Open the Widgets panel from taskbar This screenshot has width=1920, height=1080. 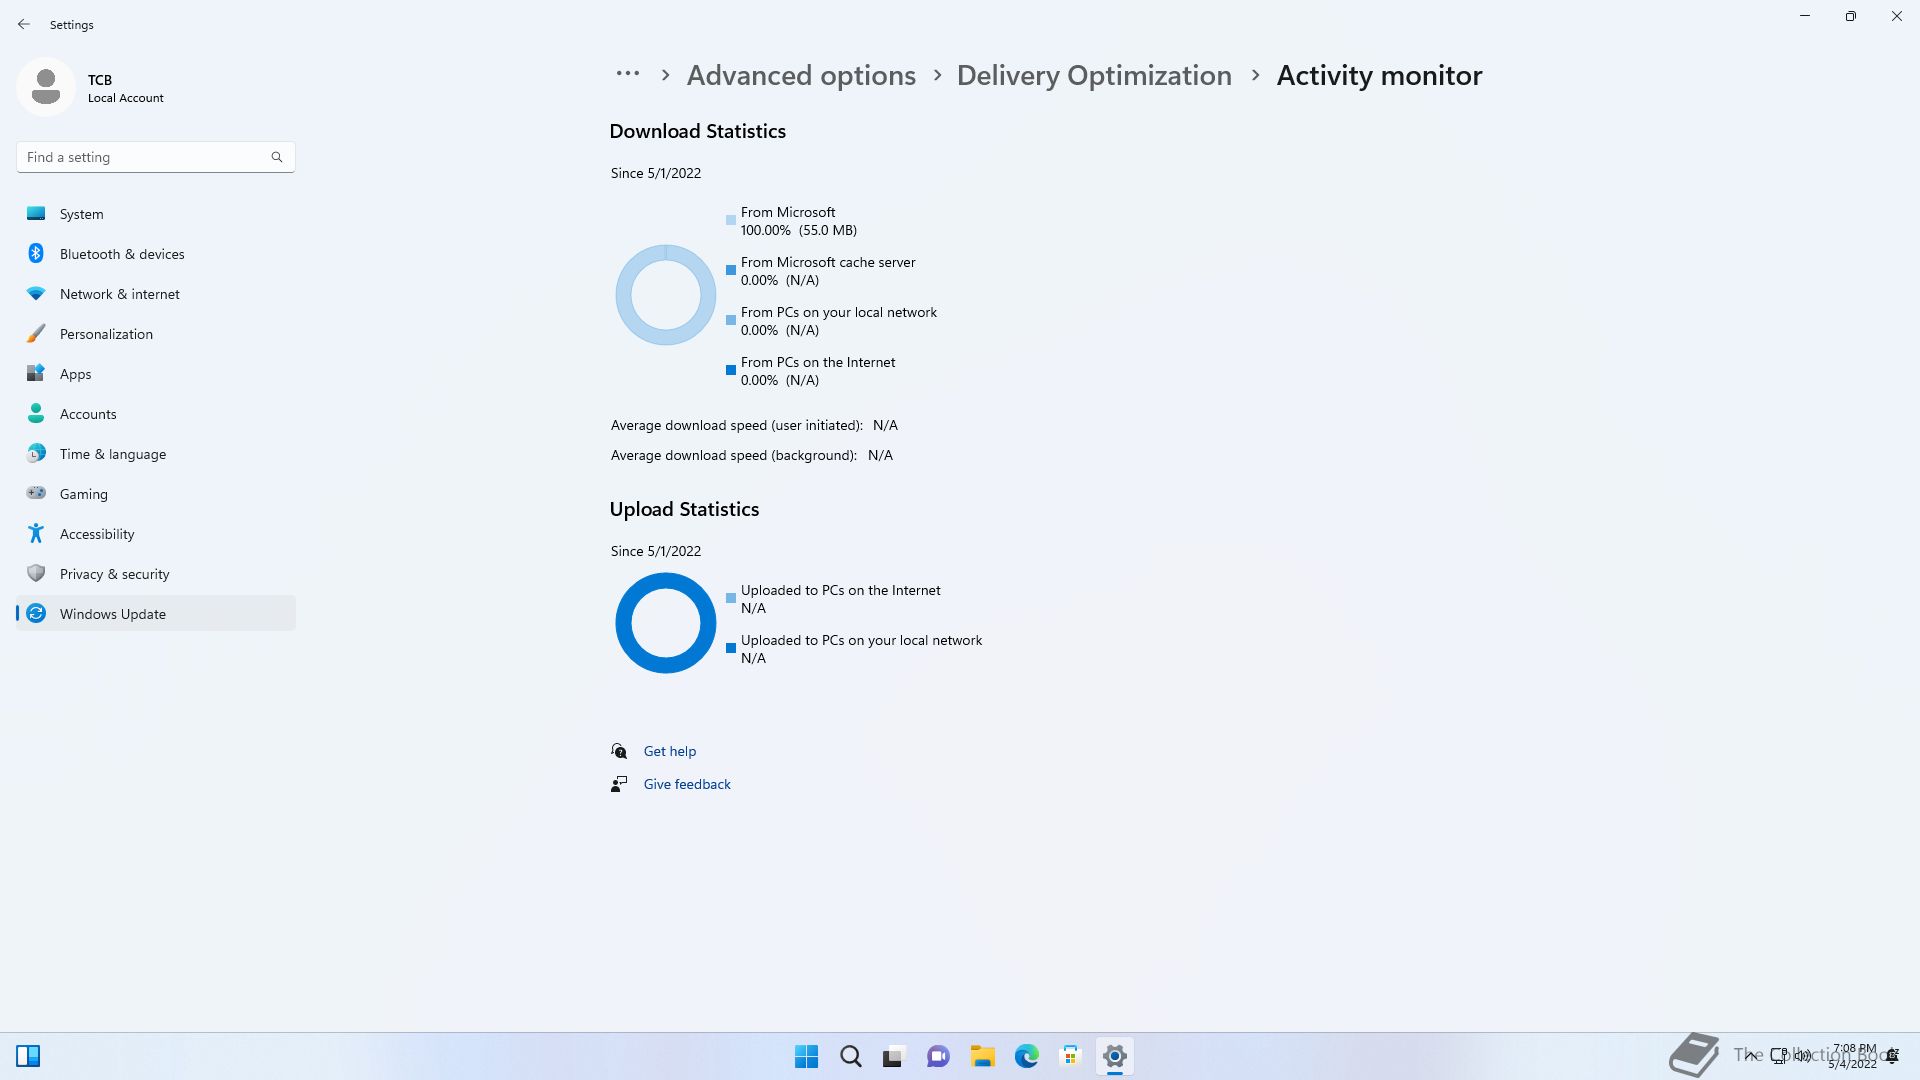pyautogui.click(x=28, y=1056)
